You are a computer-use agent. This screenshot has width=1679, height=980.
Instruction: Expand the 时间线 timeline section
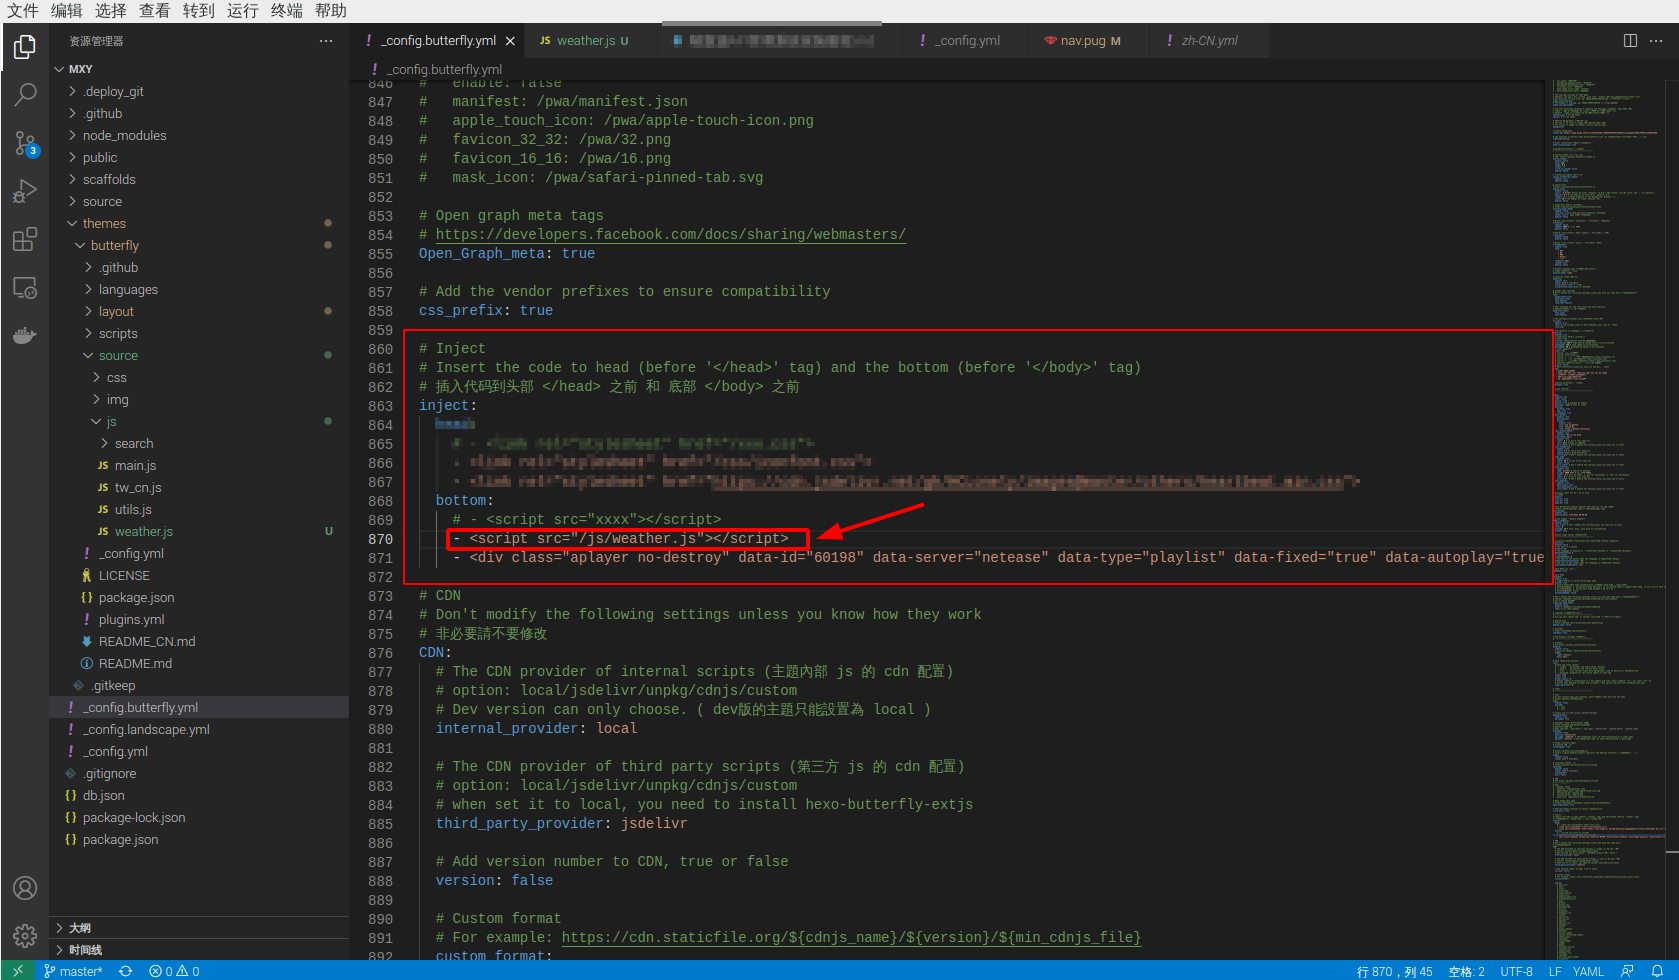pos(199,950)
